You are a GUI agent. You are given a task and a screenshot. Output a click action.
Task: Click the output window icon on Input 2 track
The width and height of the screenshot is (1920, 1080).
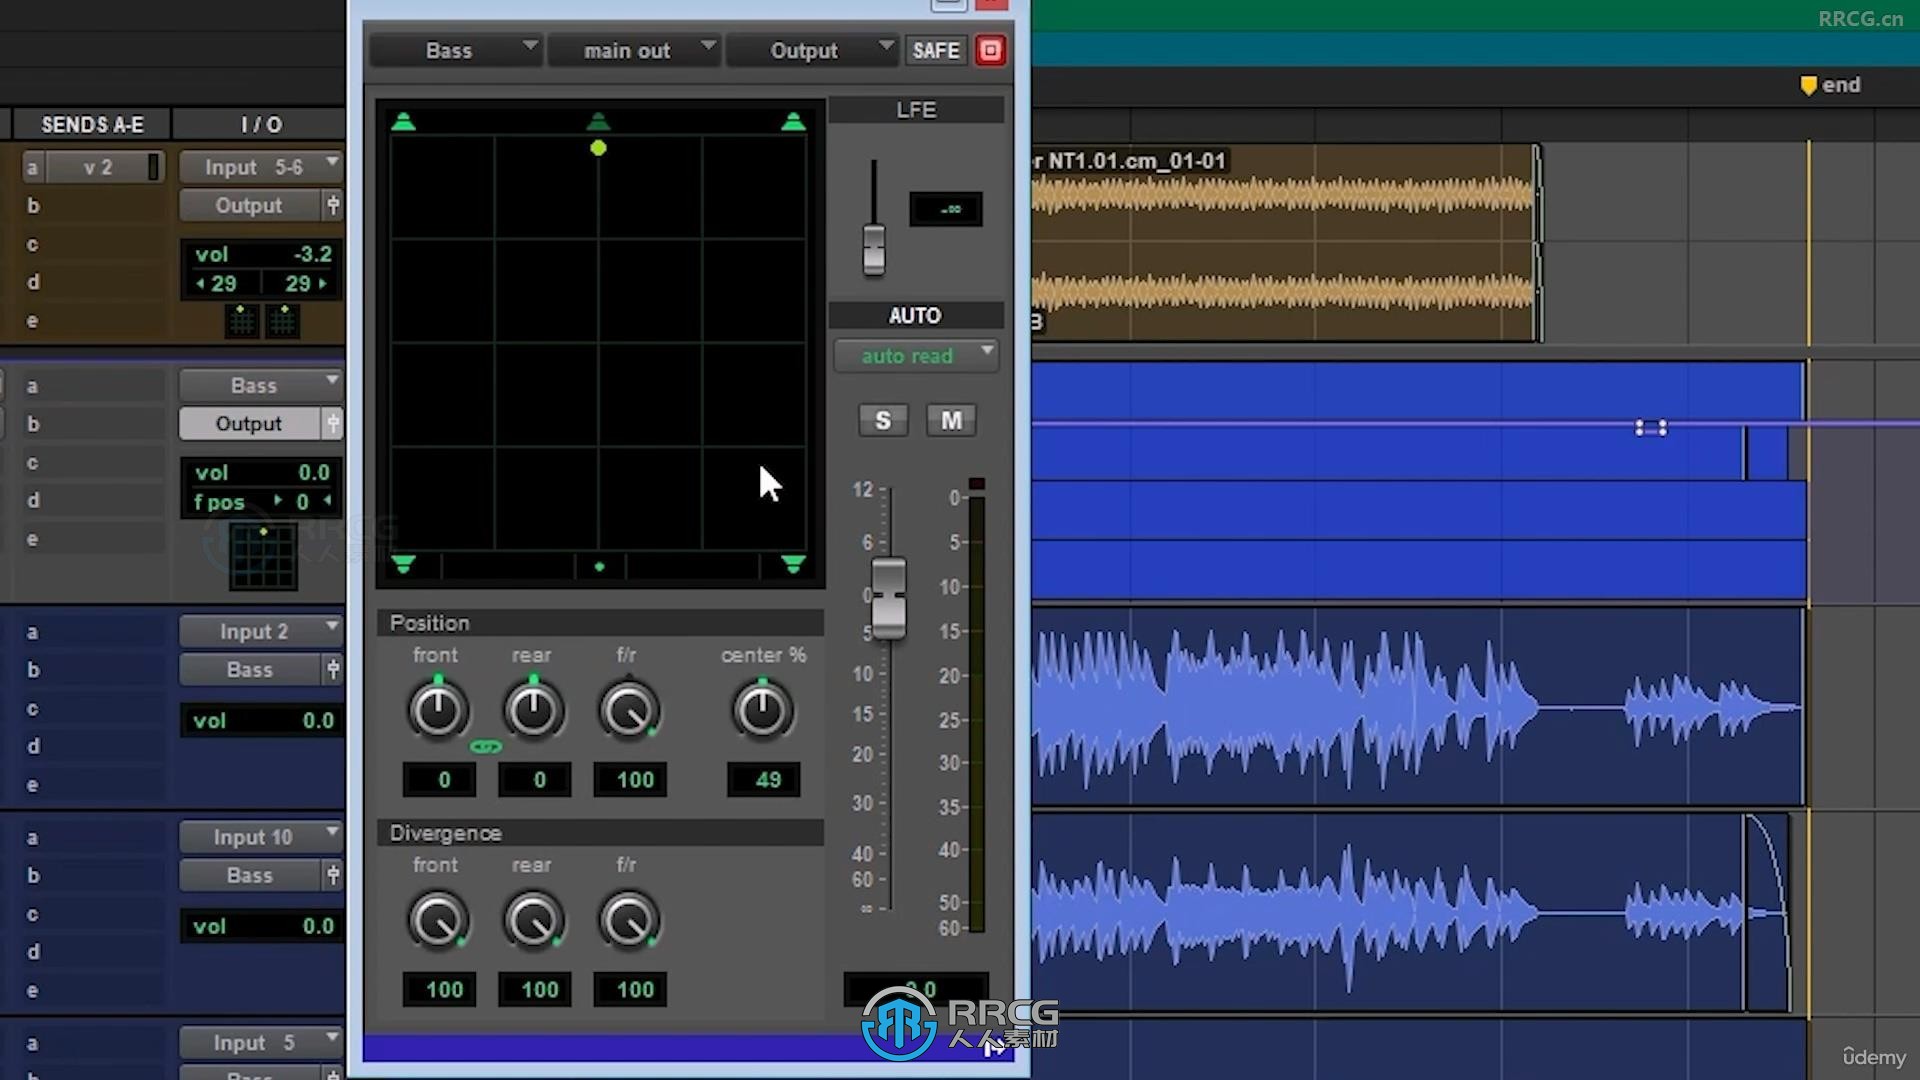[x=333, y=669]
